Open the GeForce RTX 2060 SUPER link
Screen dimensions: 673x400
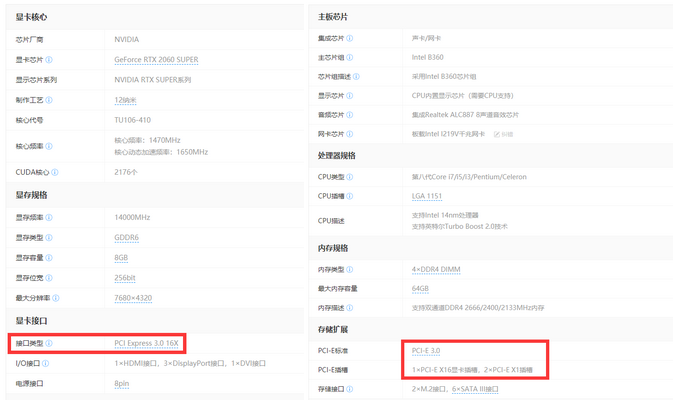pos(156,60)
